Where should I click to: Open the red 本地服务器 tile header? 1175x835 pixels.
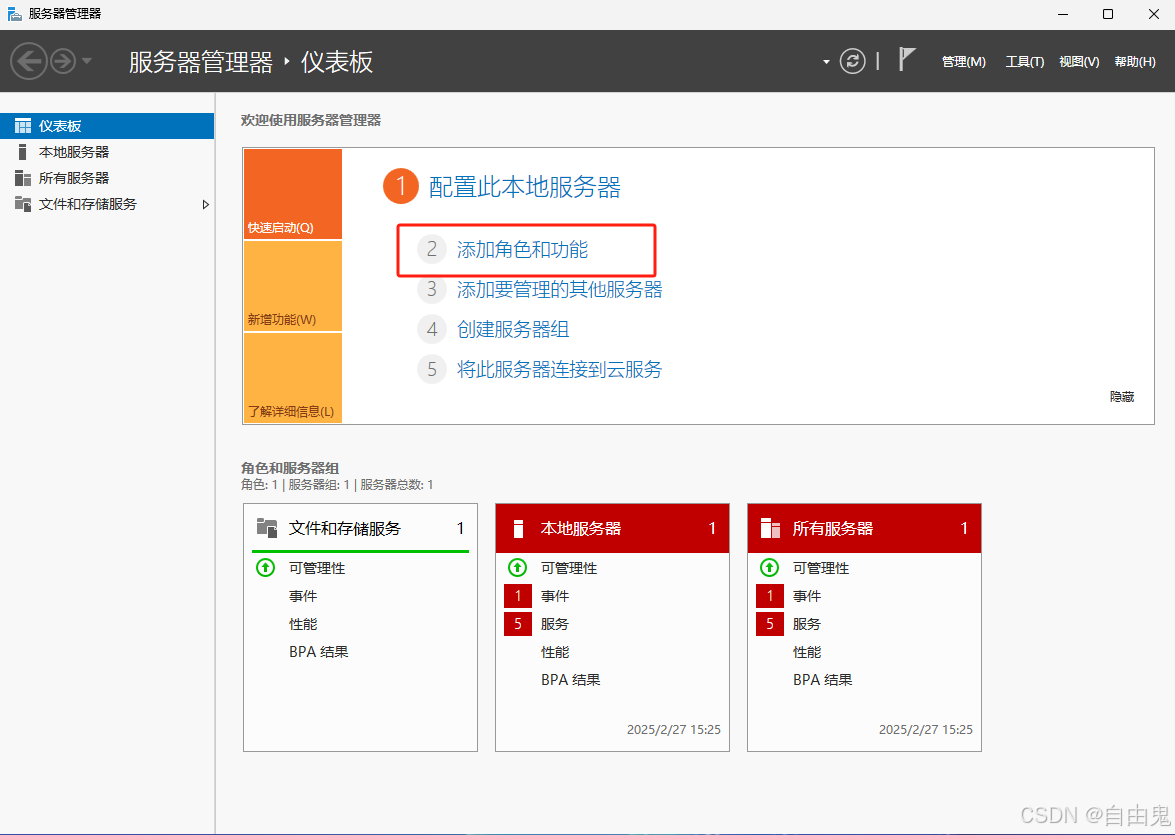pyautogui.click(x=612, y=528)
